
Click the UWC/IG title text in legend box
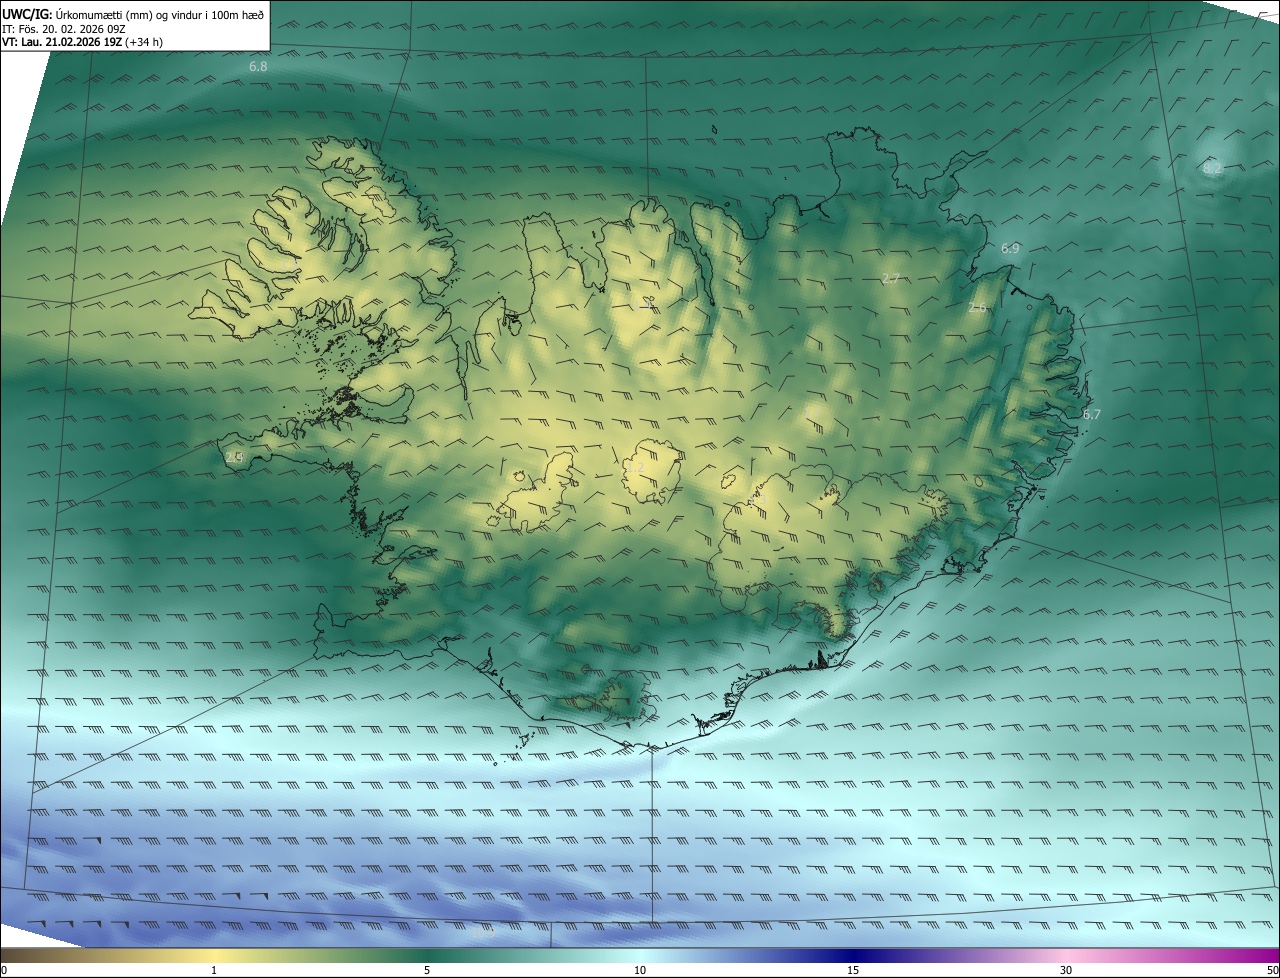27,14
